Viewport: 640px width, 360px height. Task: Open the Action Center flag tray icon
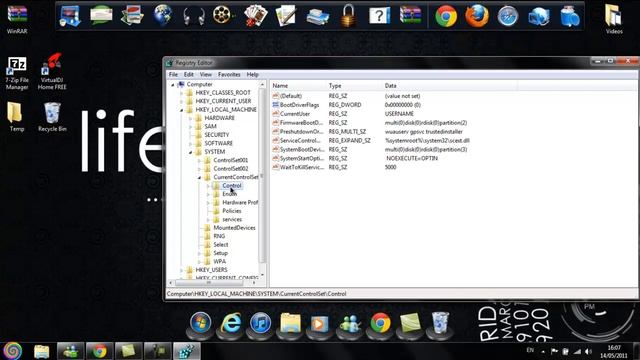click(x=554, y=351)
